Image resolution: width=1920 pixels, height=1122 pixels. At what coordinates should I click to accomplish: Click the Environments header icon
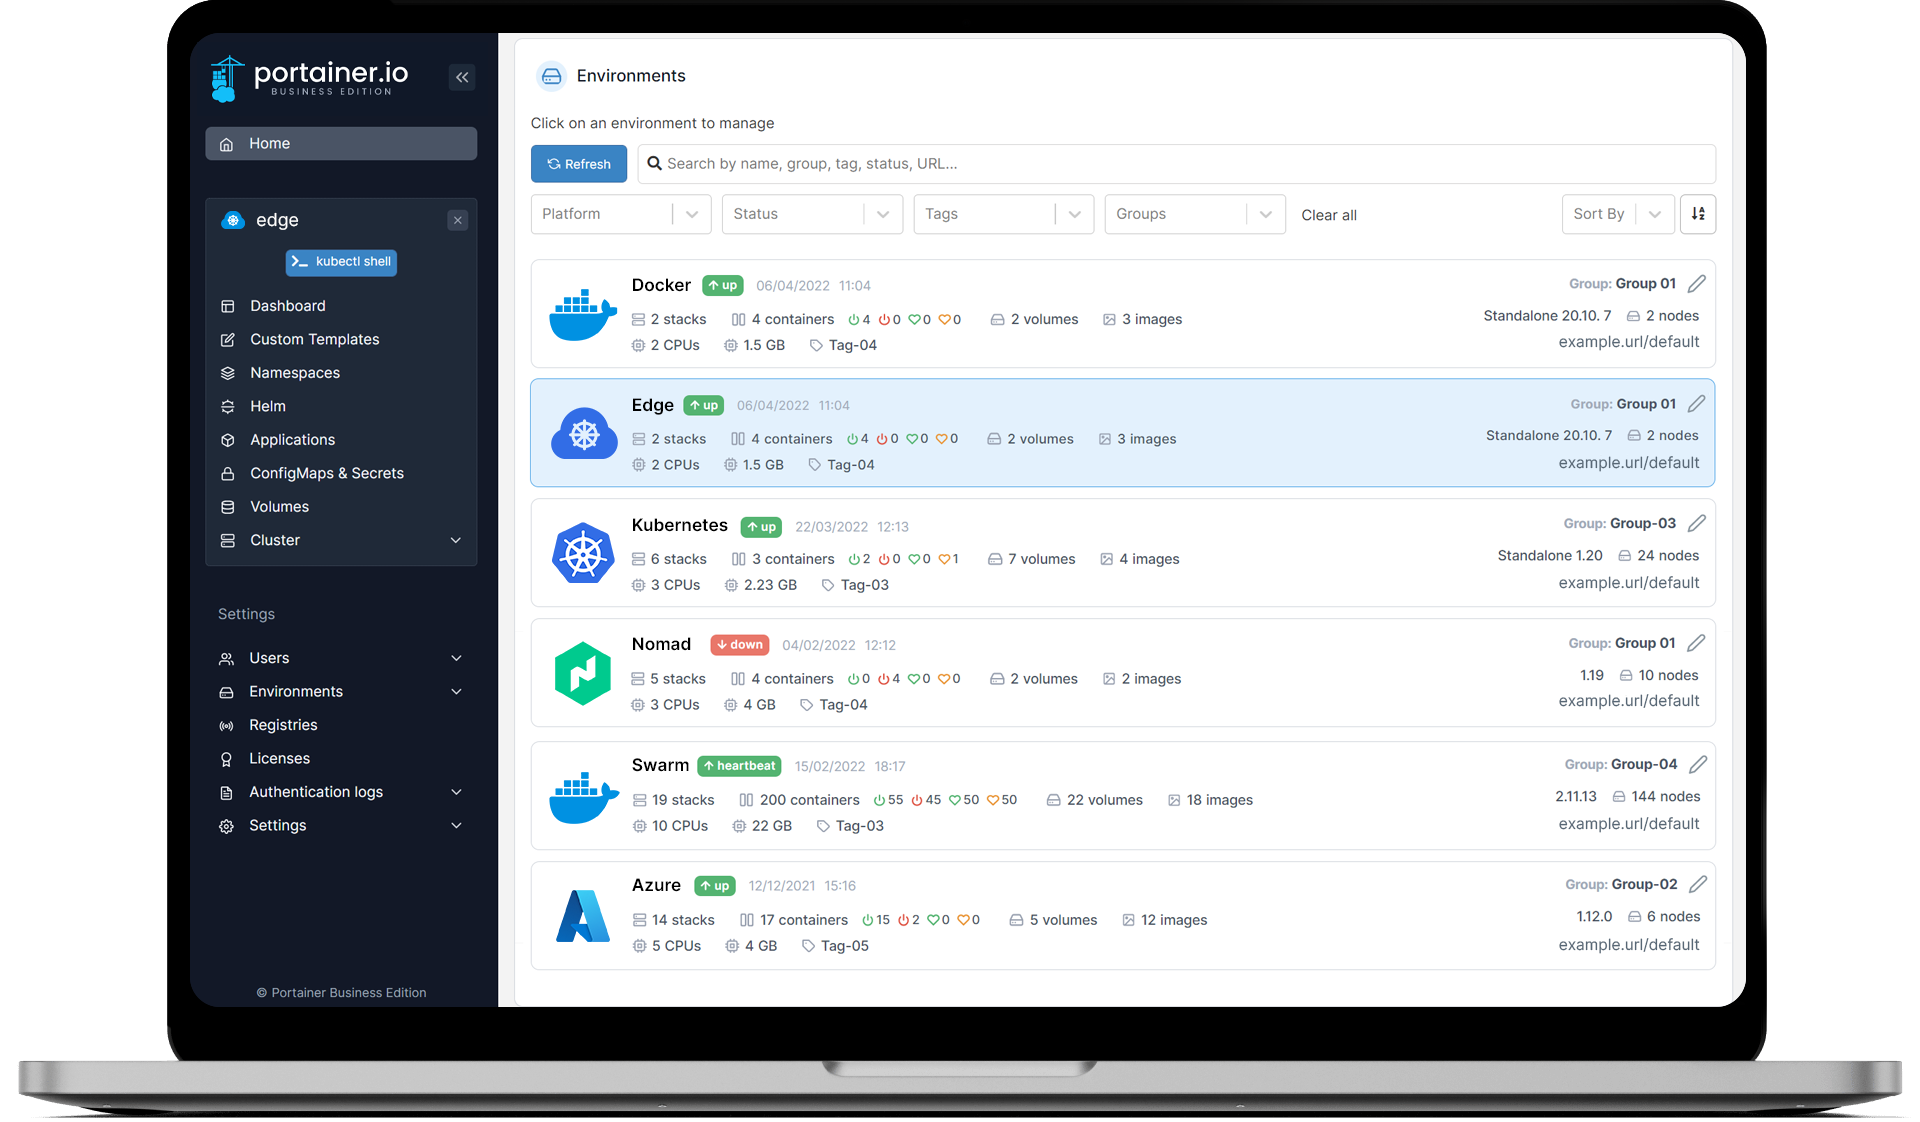pos(551,76)
